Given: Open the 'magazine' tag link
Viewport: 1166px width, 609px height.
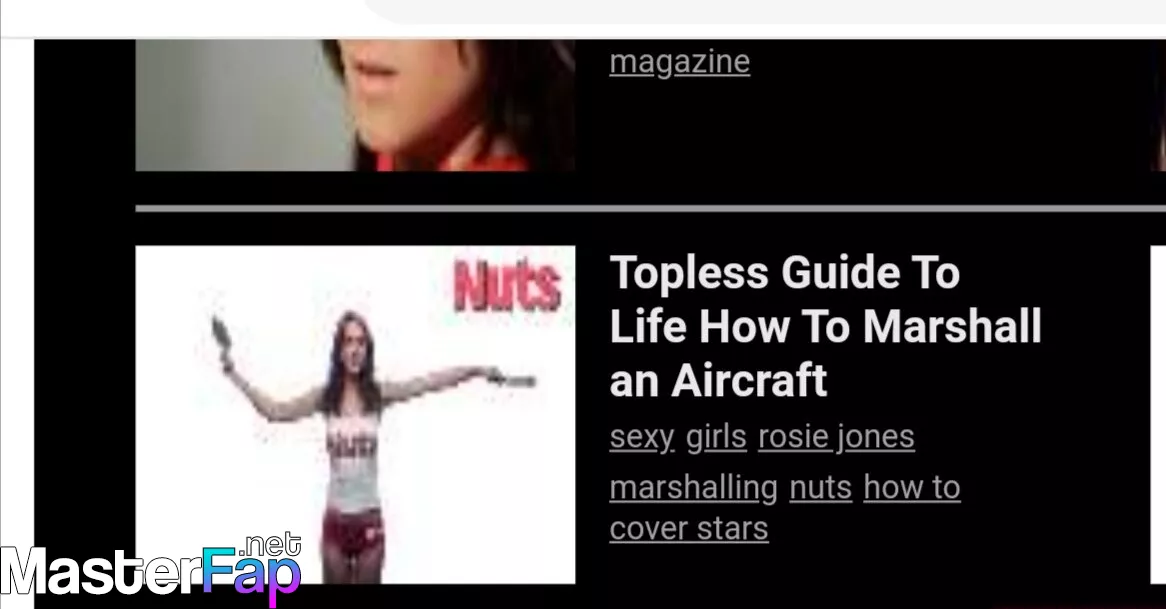Looking at the screenshot, I should pyautogui.click(x=680, y=62).
